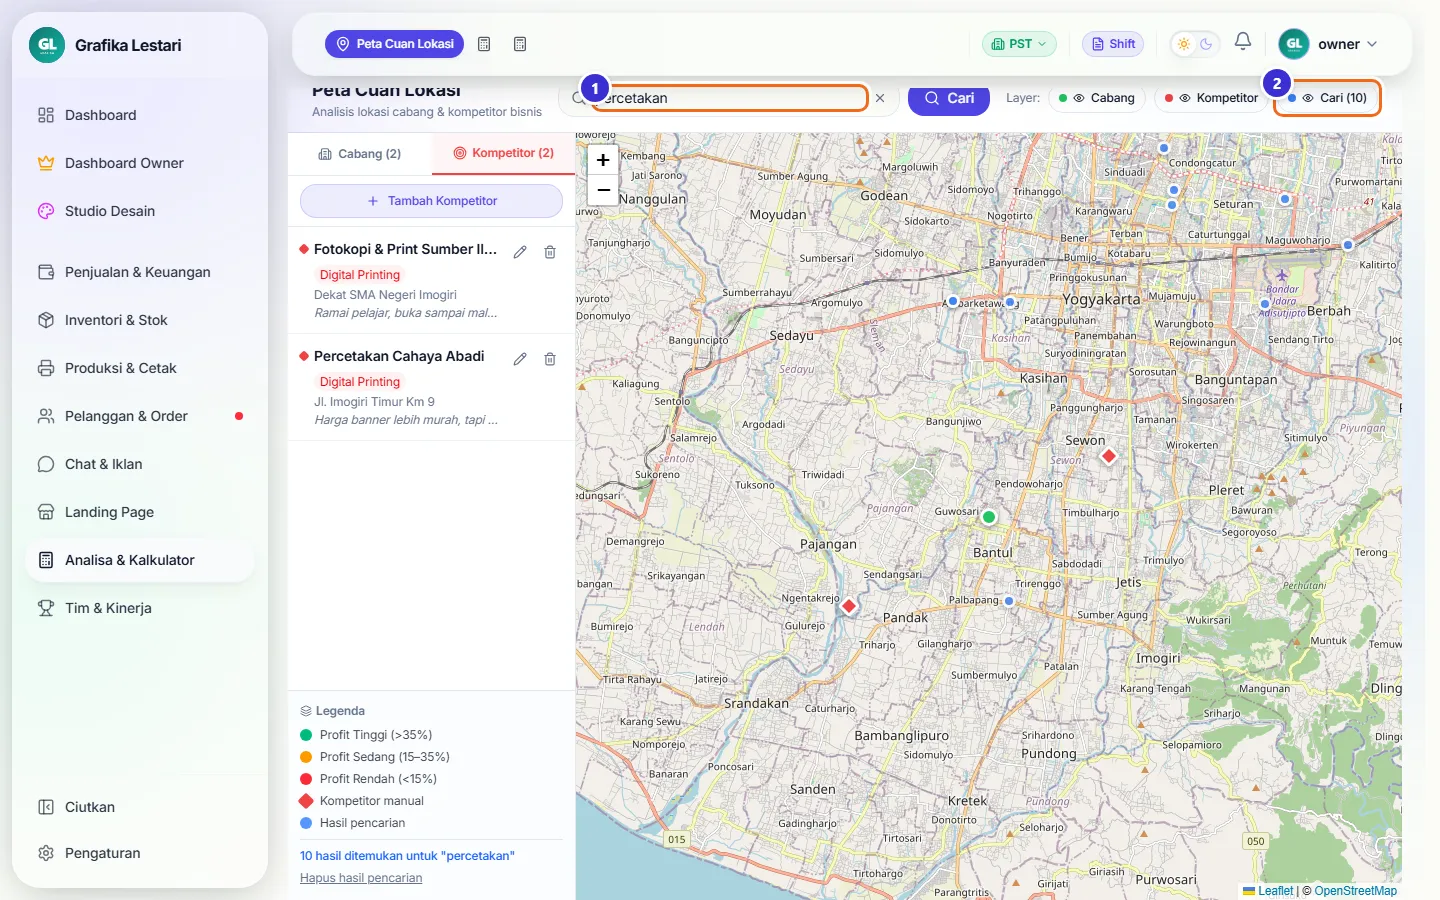Open Pengaturan settings
This screenshot has height=900, width=1440.
[x=140, y=853]
